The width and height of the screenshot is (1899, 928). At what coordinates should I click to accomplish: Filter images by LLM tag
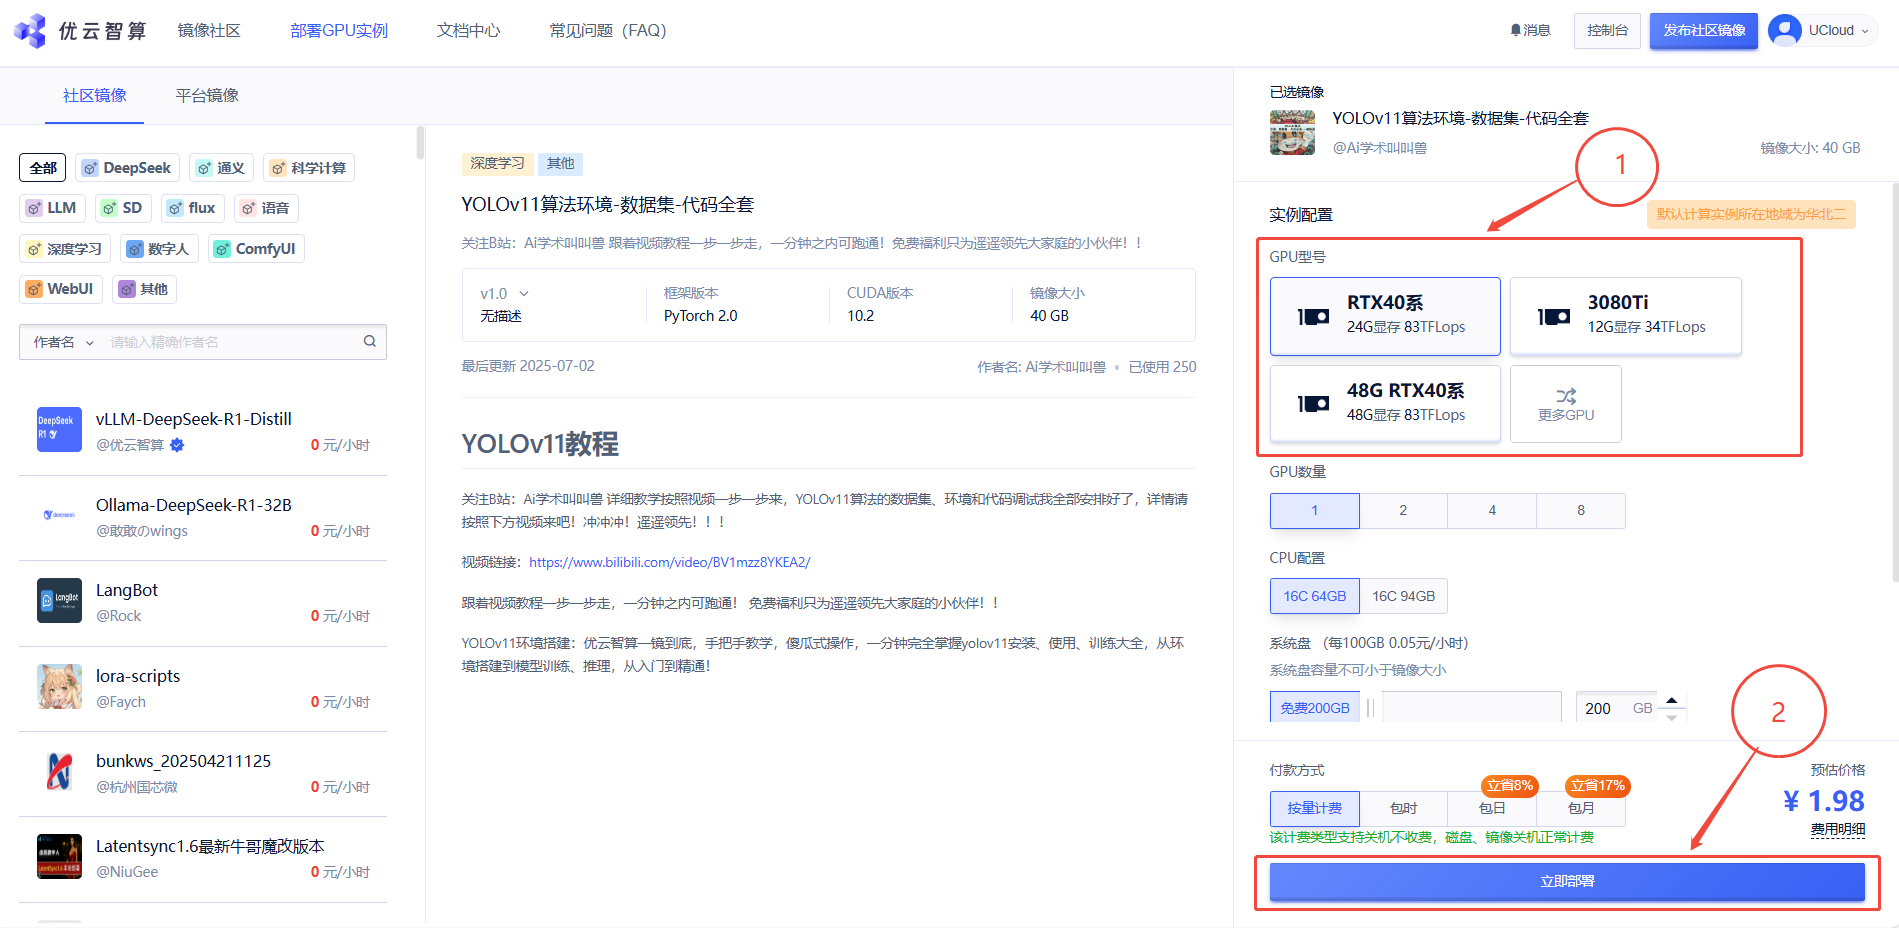coord(52,208)
